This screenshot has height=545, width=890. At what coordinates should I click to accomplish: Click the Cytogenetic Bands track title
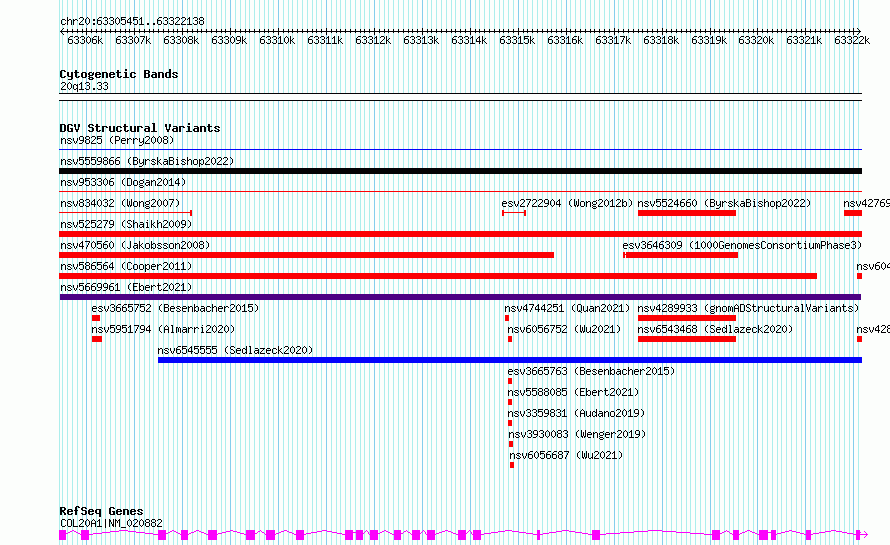pyautogui.click(x=119, y=74)
